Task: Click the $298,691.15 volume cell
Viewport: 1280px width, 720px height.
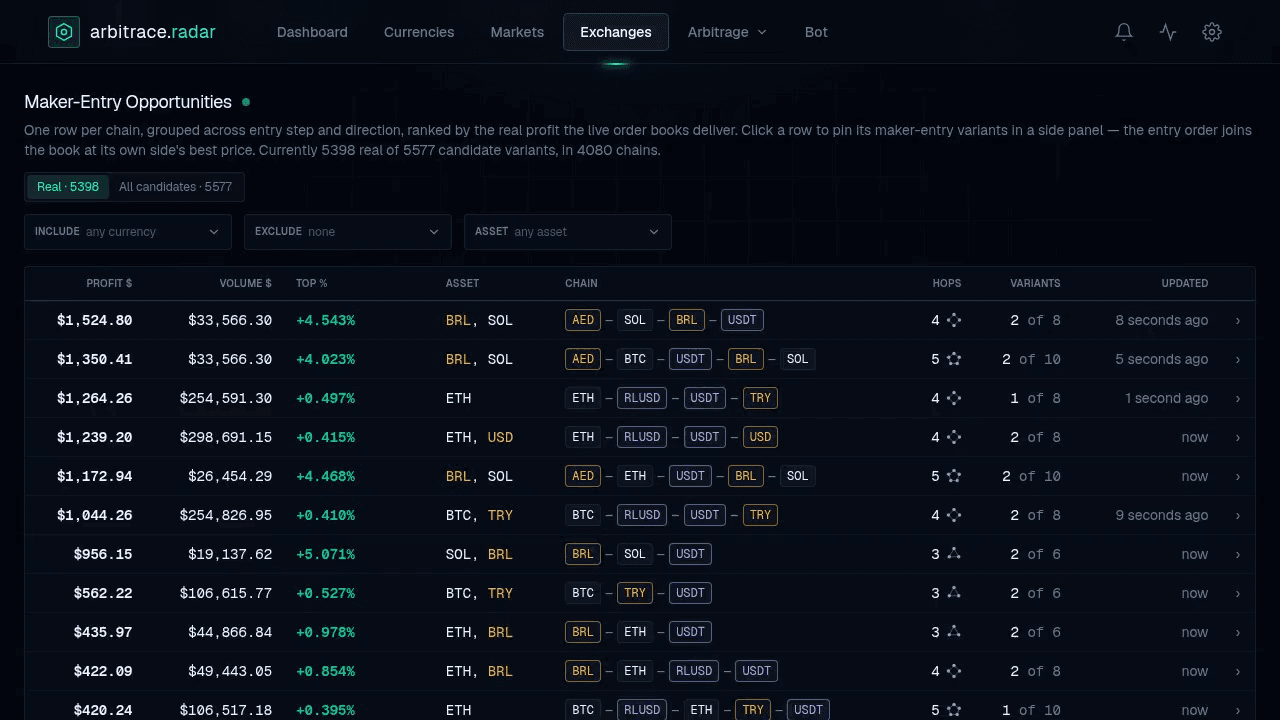Action: [226, 437]
